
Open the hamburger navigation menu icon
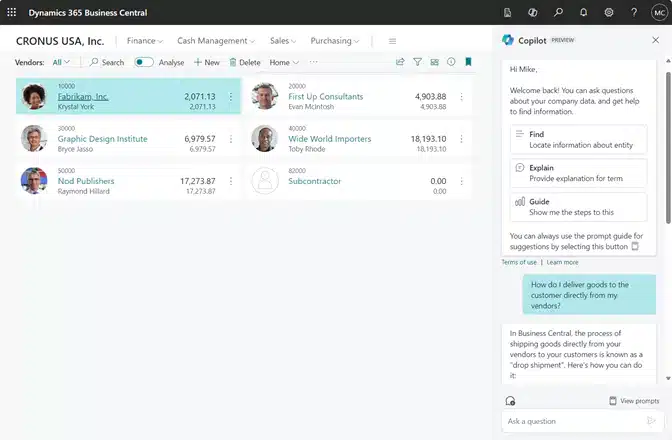pos(392,41)
